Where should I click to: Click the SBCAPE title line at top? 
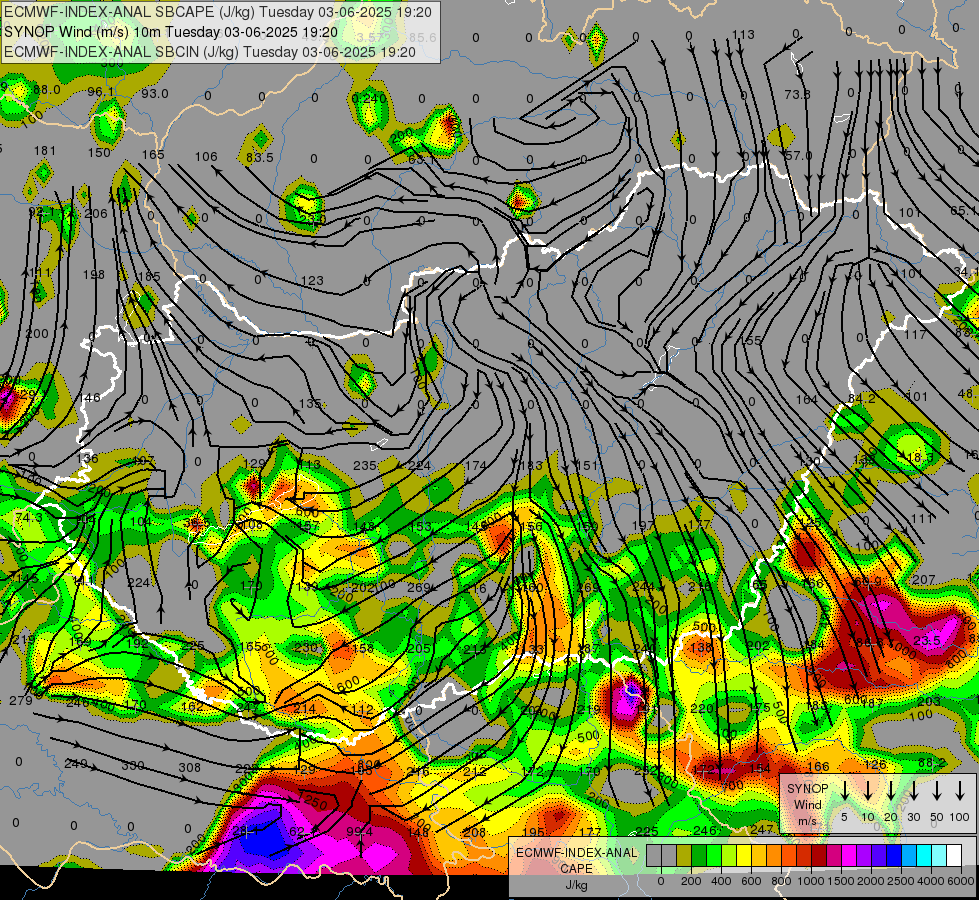[218, 12]
